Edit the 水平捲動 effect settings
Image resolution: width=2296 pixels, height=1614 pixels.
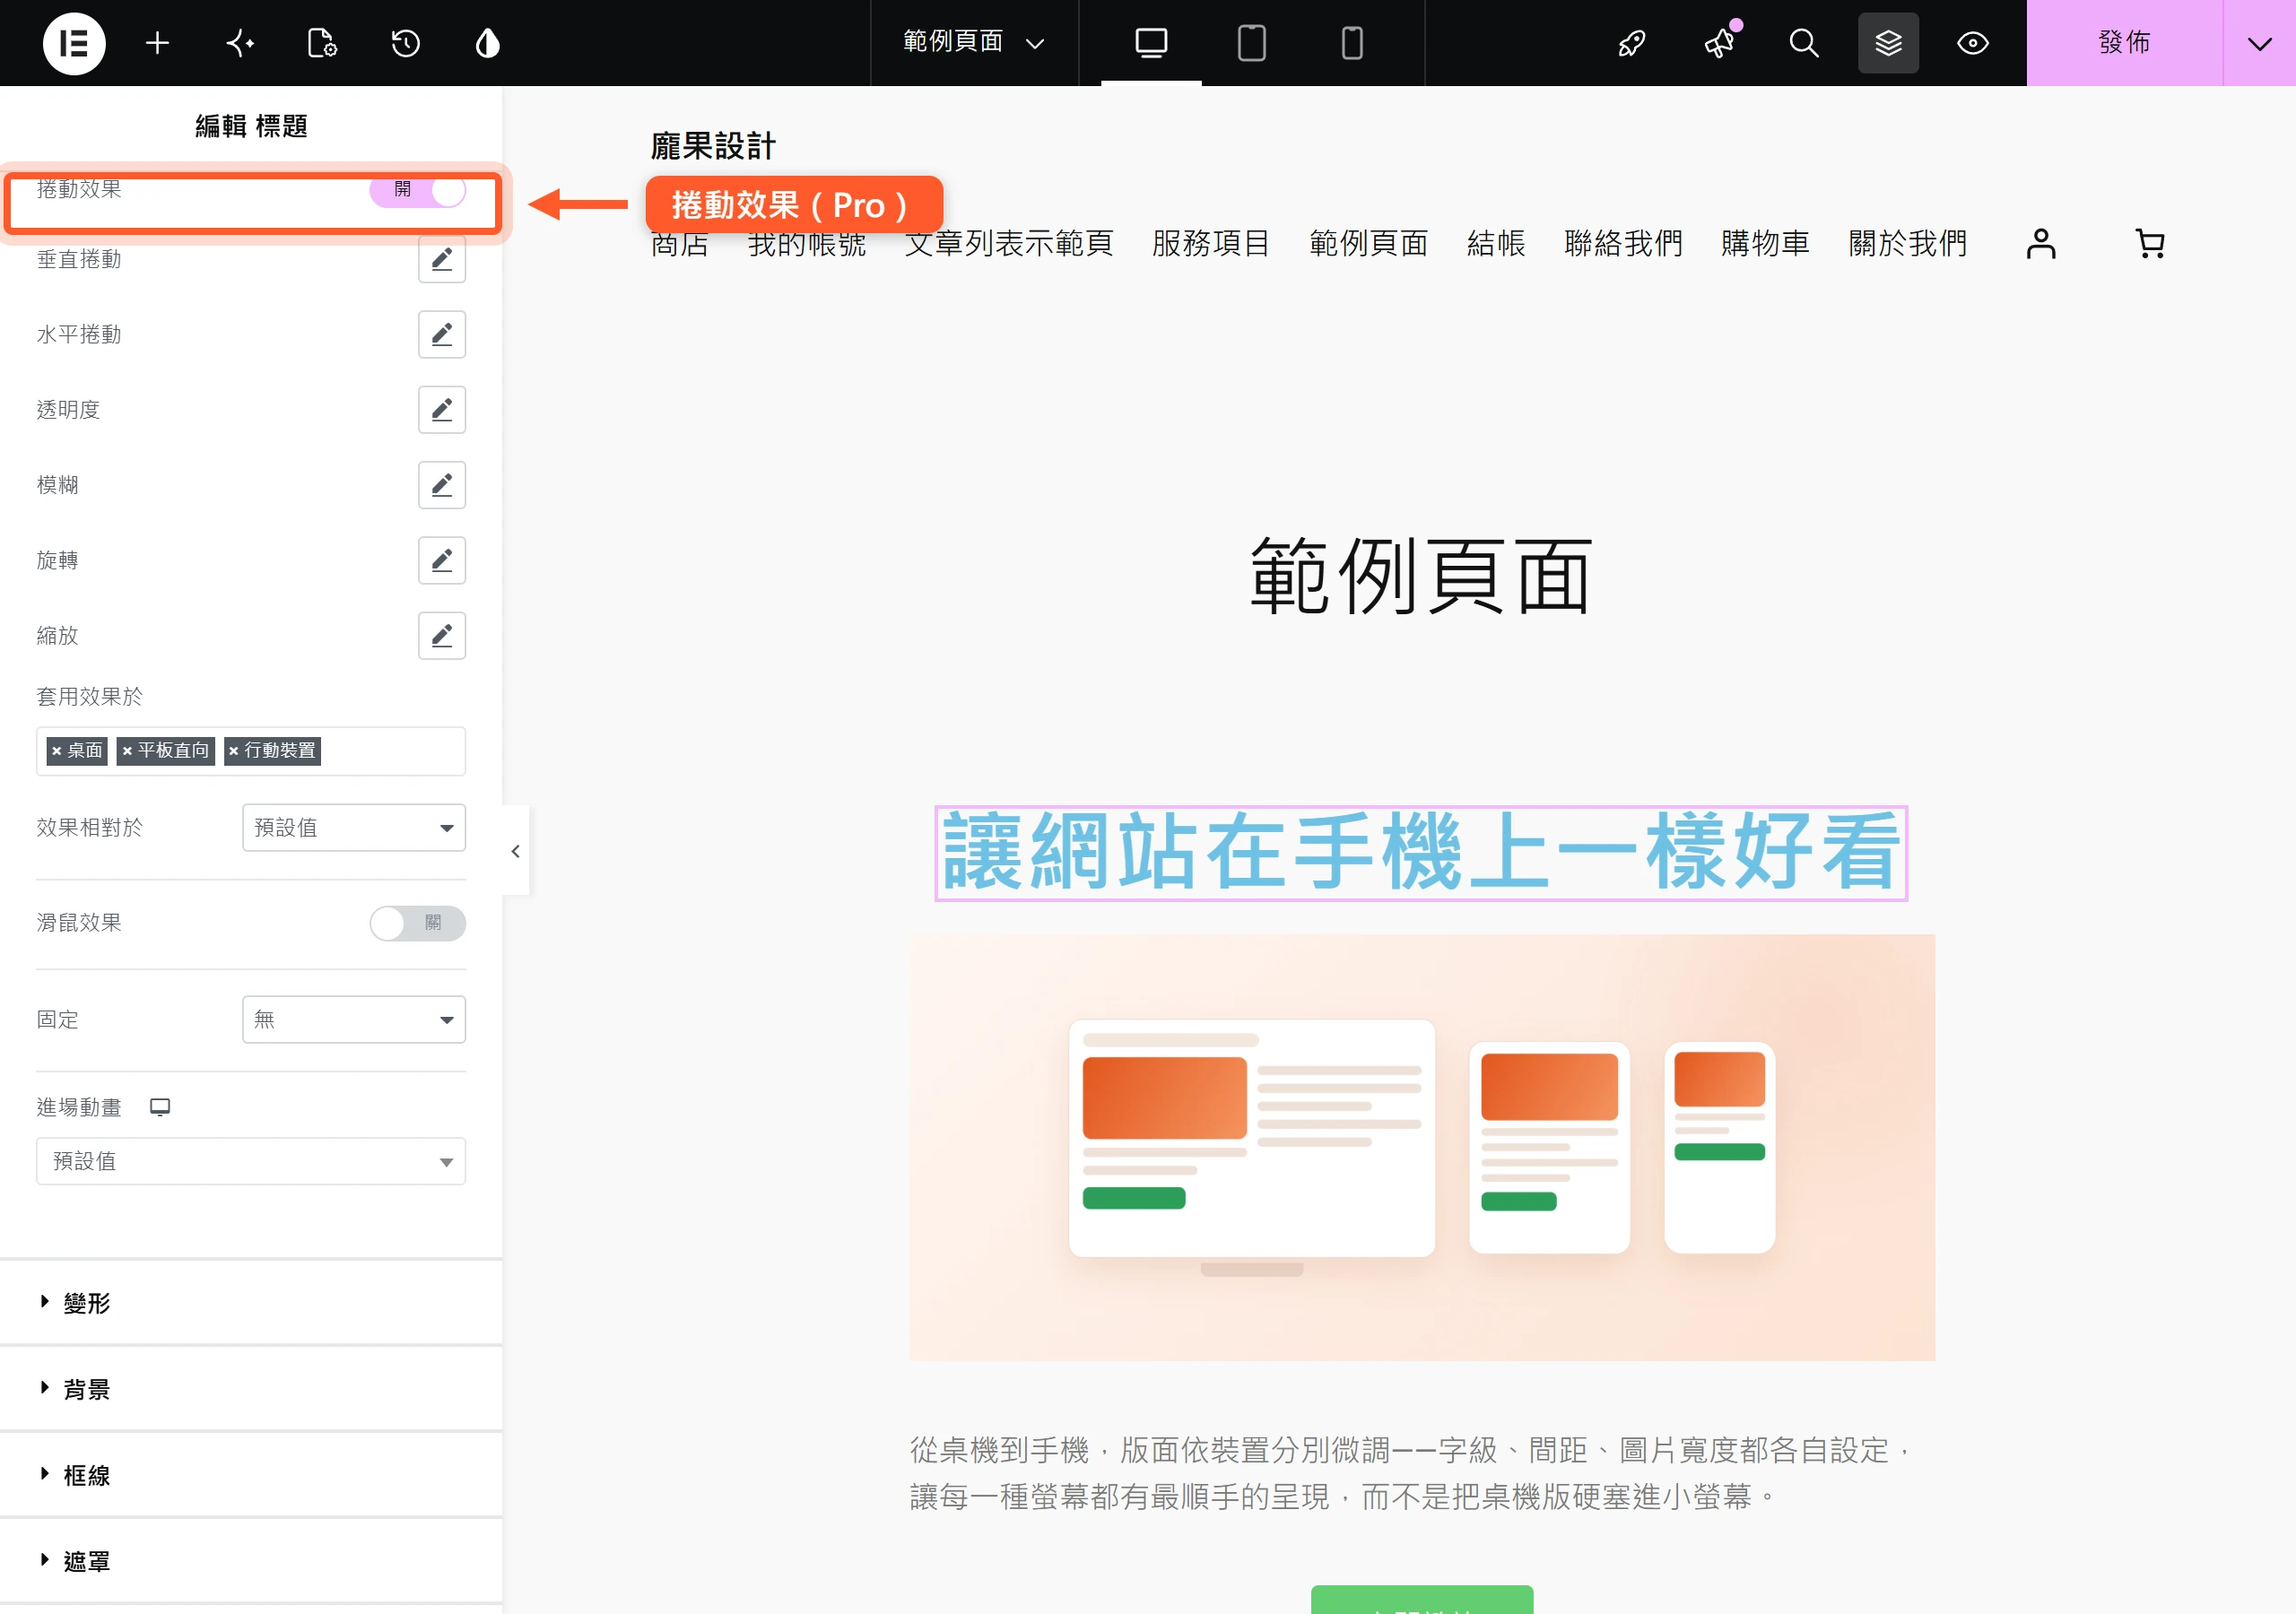coord(442,334)
